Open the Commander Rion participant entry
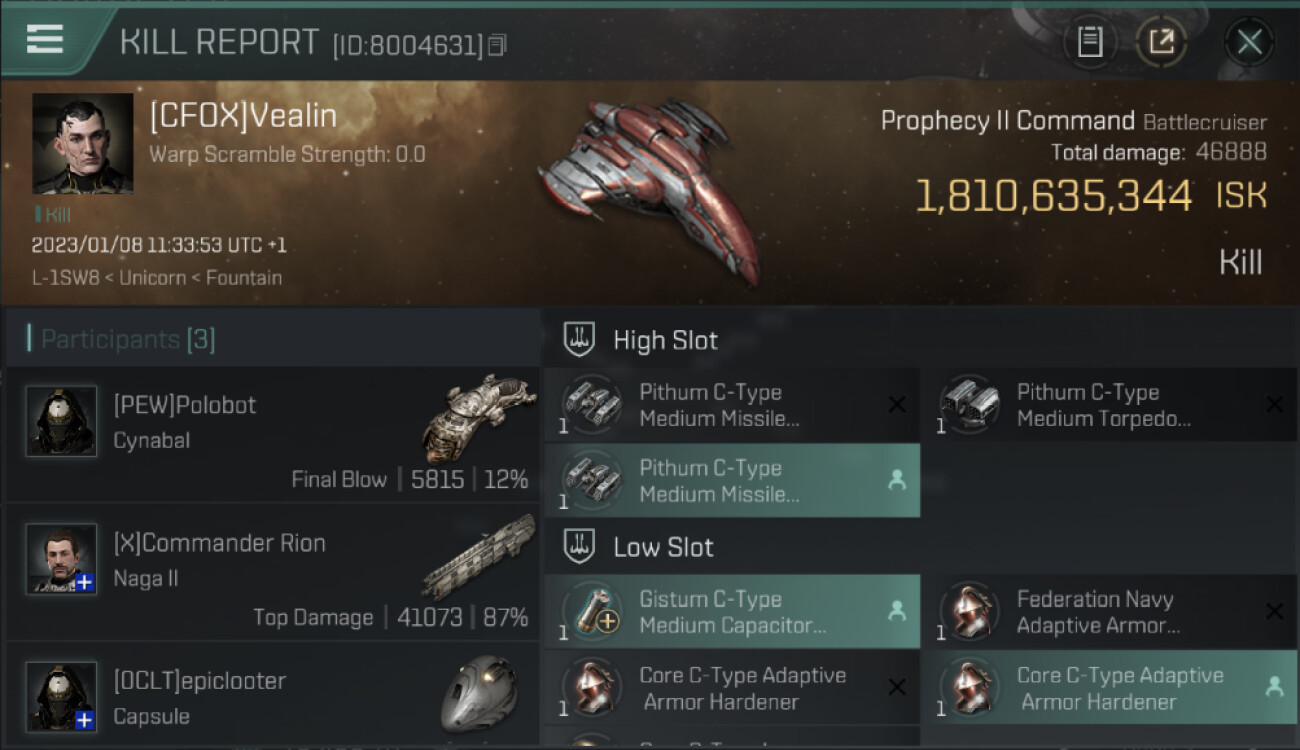 [272, 572]
